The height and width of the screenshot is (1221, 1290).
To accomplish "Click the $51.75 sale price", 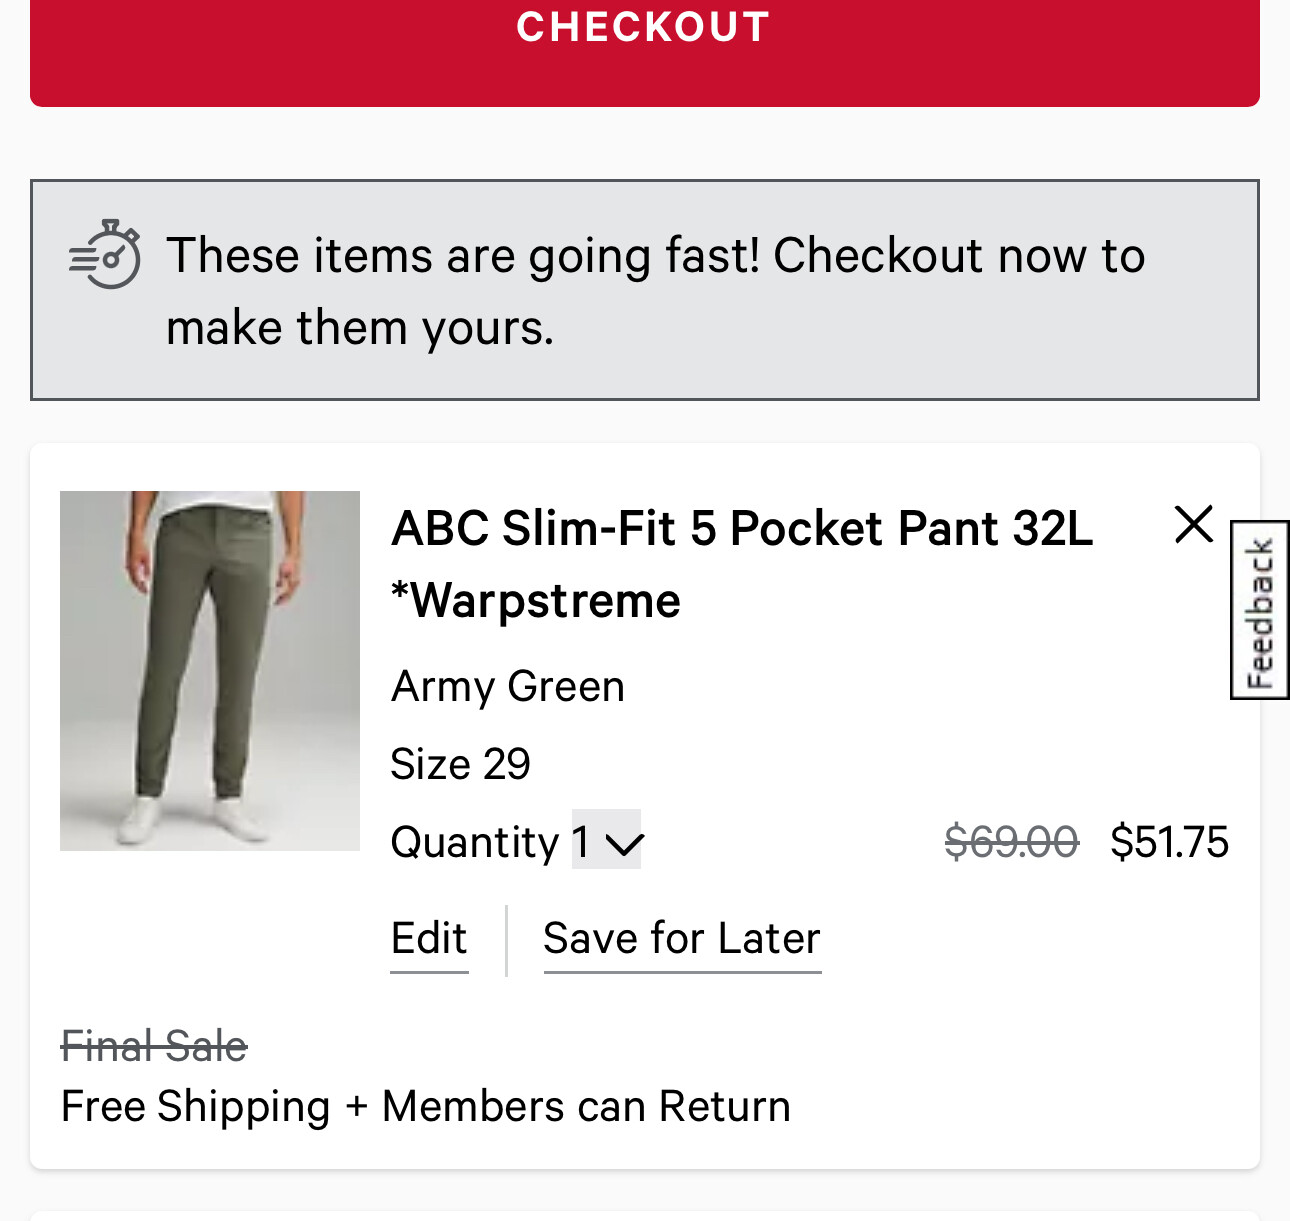I will point(1169,842).
